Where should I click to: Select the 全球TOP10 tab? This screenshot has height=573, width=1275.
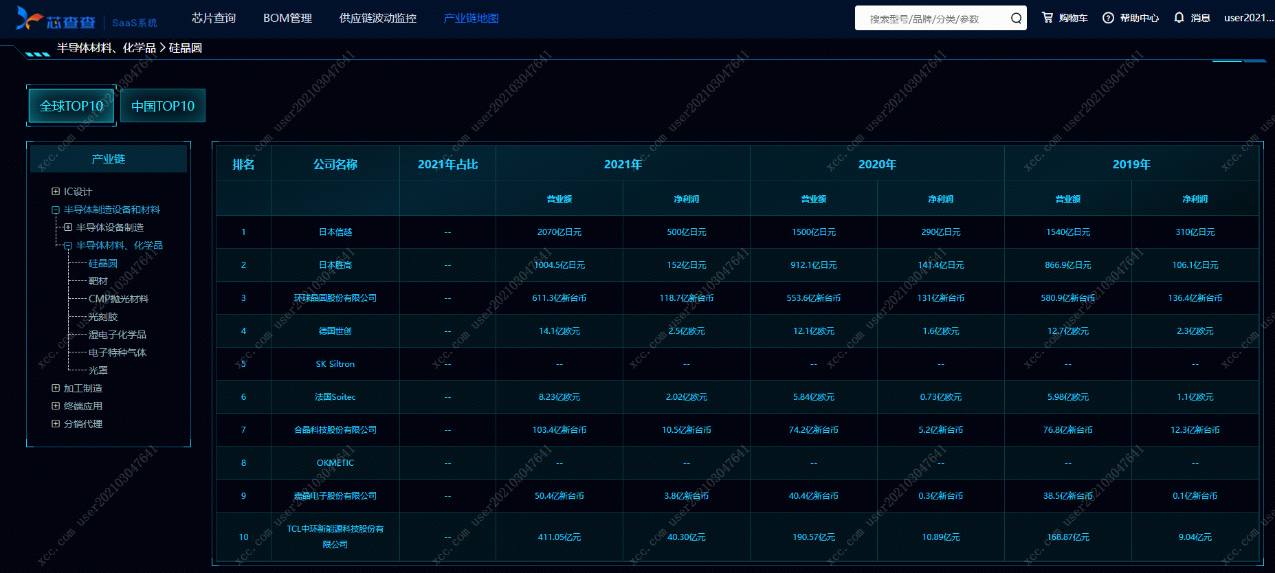[x=71, y=106]
